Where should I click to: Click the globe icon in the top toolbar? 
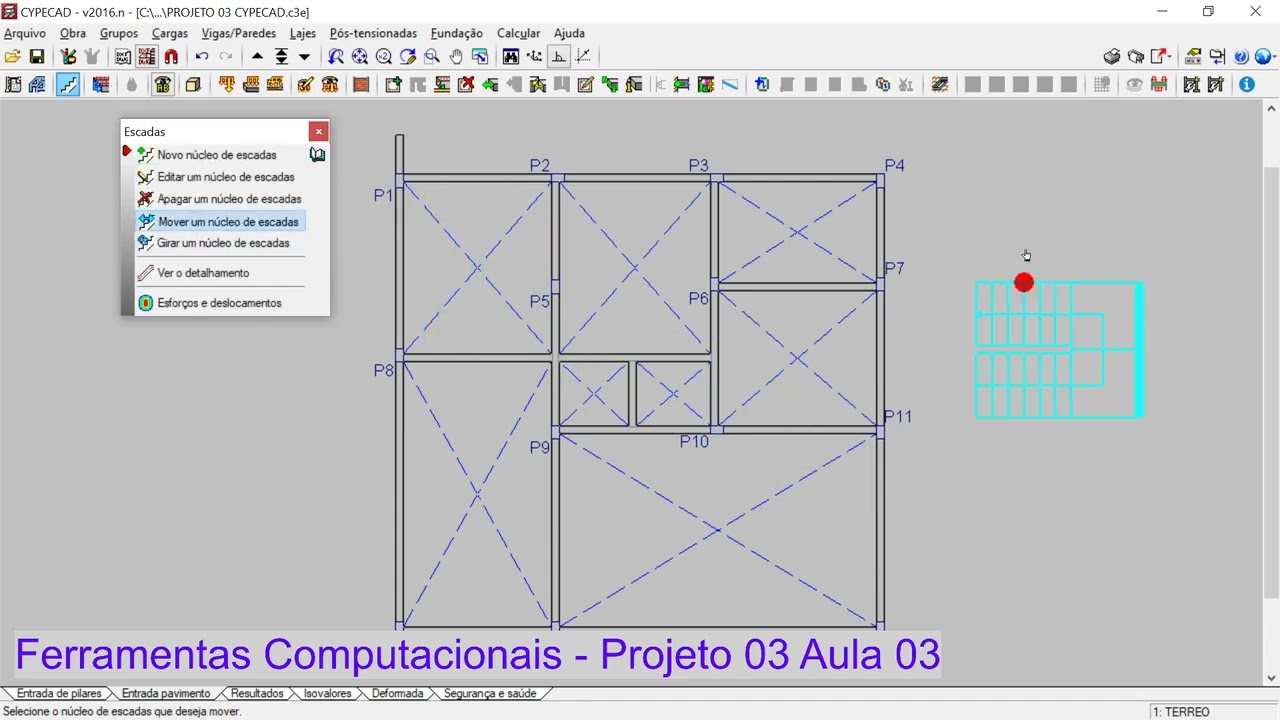click(x=1264, y=57)
